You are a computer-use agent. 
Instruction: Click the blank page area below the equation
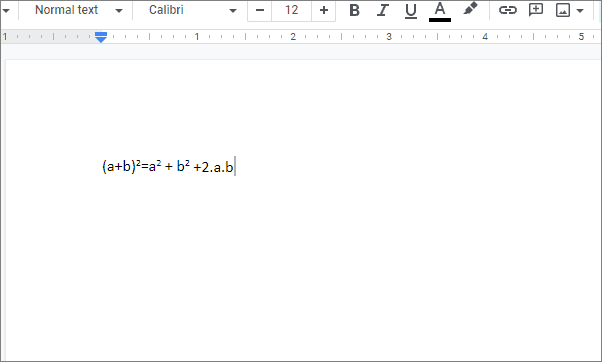pos(303,269)
